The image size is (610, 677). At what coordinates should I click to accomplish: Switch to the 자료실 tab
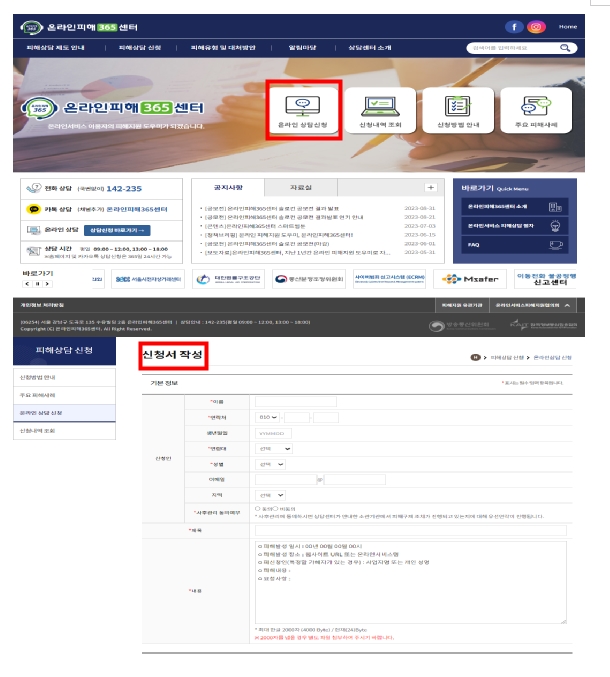[x=301, y=188]
